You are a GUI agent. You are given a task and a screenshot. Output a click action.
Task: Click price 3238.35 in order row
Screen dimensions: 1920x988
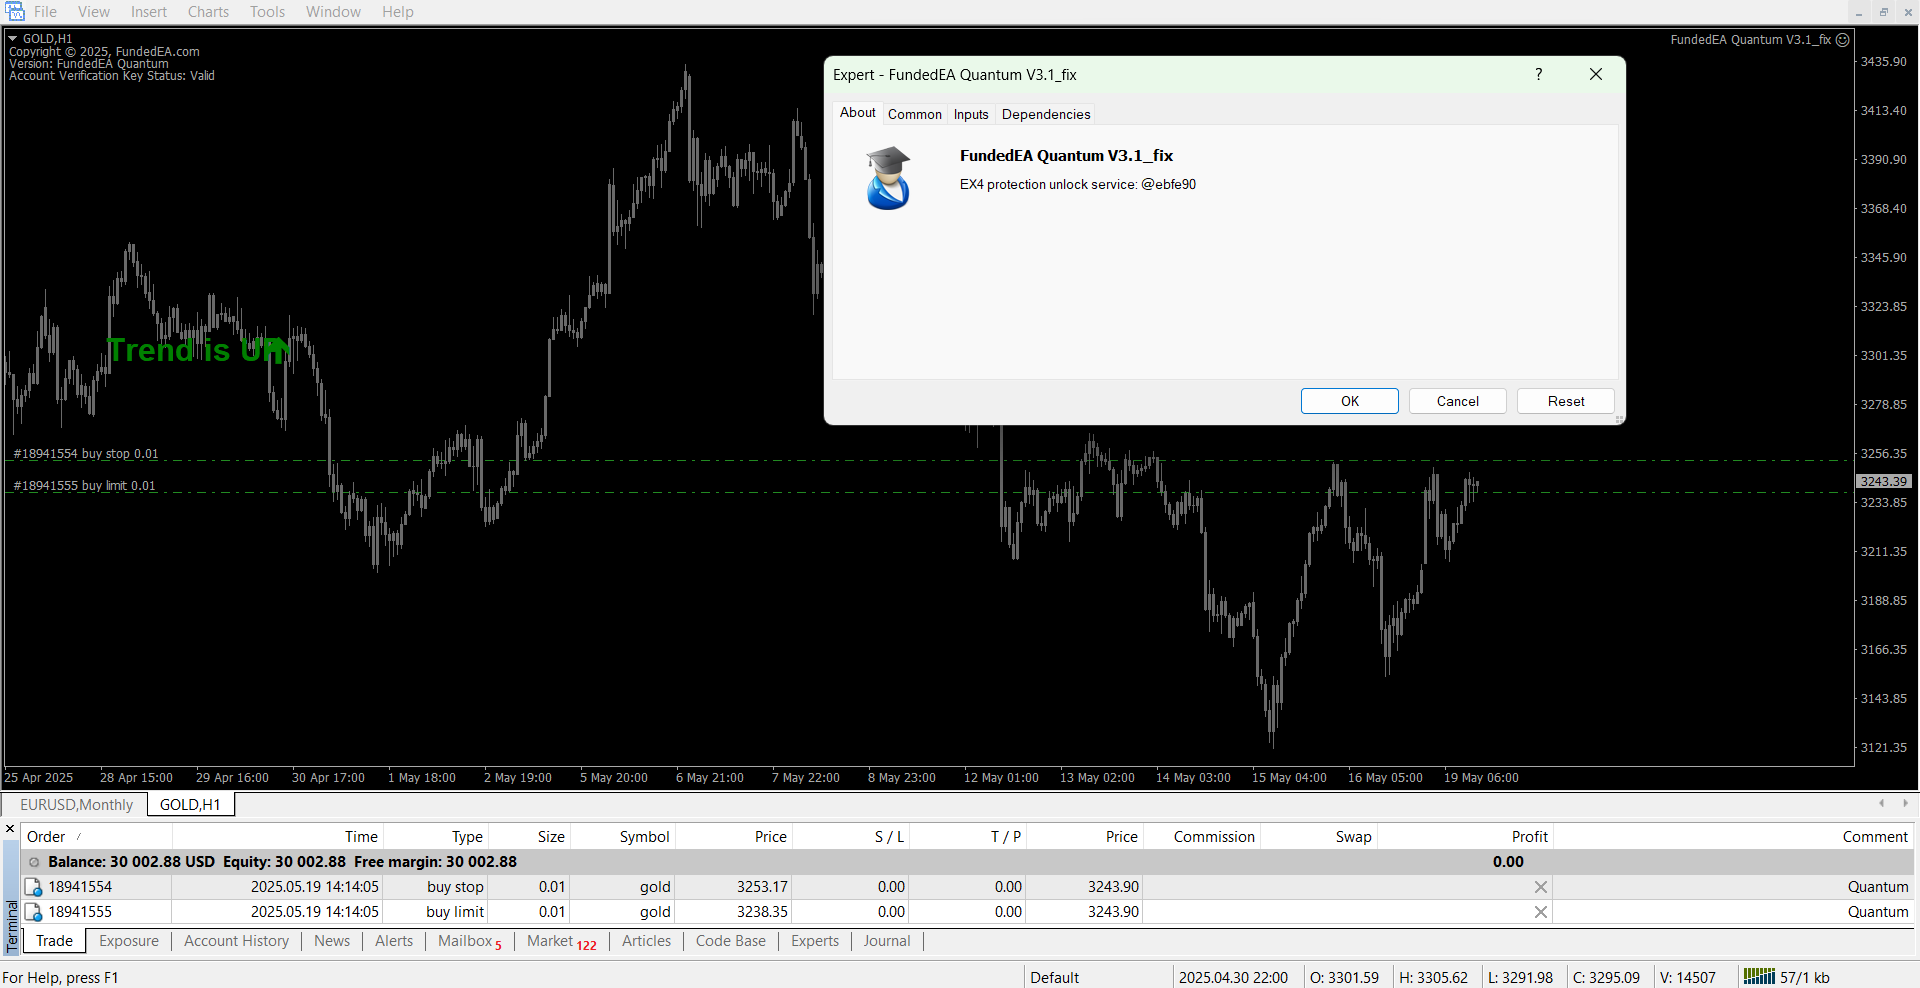[762, 912]
